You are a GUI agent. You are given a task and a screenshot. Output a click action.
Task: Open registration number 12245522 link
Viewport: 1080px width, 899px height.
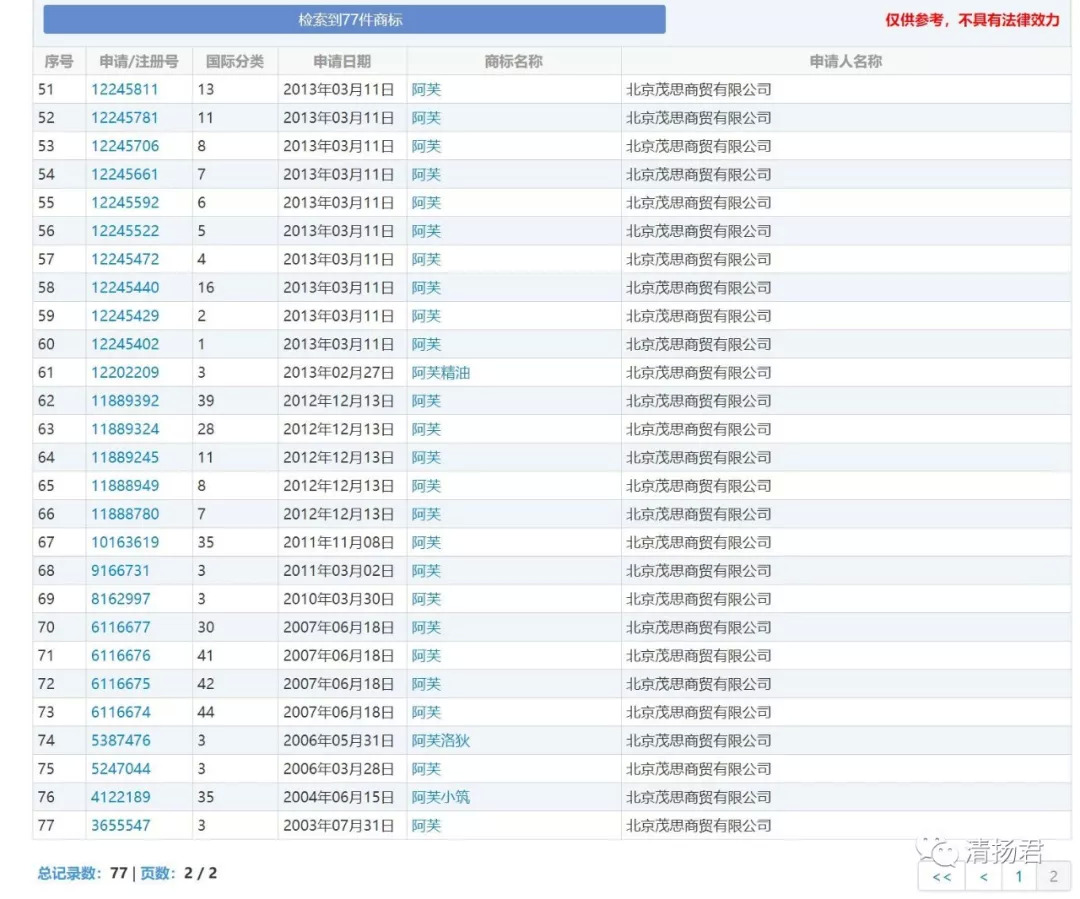click(x=125, y=231)
